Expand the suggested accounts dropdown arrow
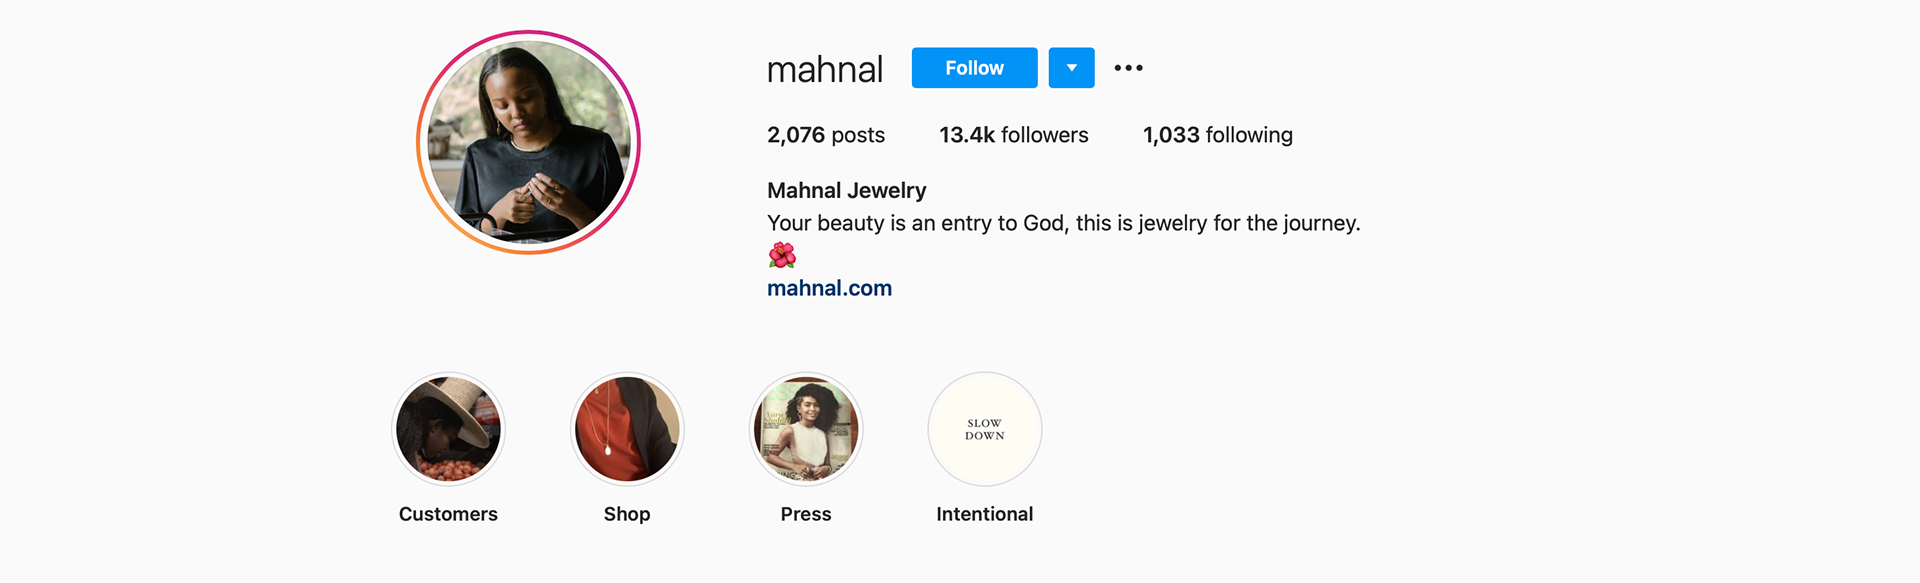The image size is (1920, 583). pyautogui.click(x=1071, y=68)
